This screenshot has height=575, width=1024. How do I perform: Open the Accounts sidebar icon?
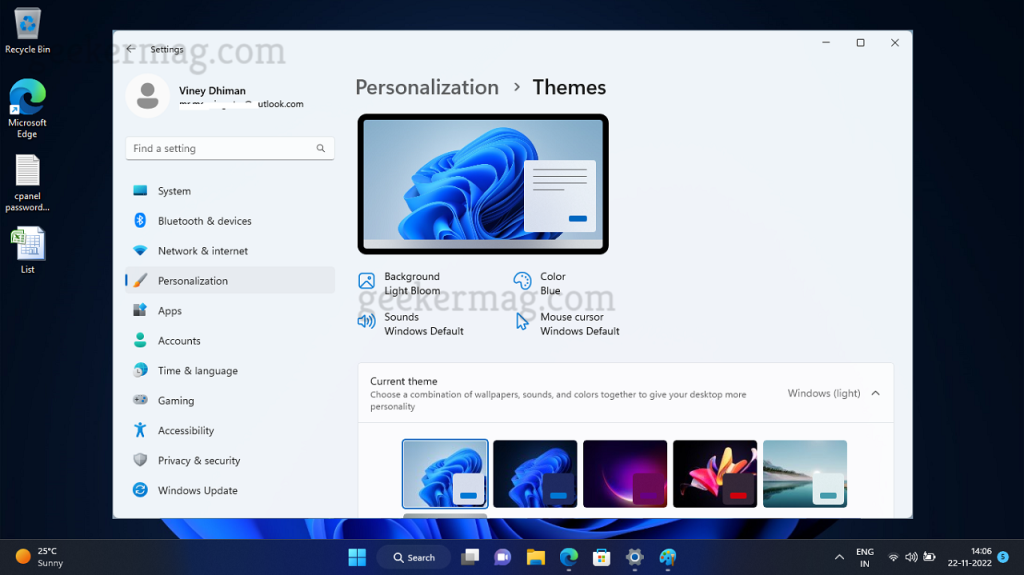click(140, 340)
